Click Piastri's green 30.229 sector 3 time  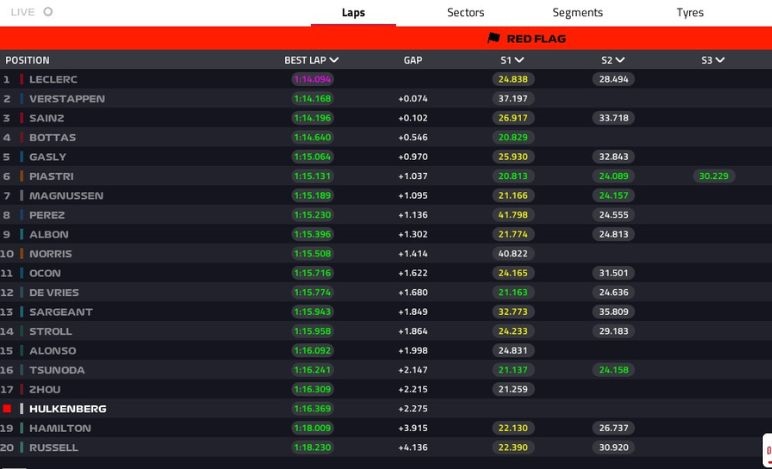pos(713,176)
